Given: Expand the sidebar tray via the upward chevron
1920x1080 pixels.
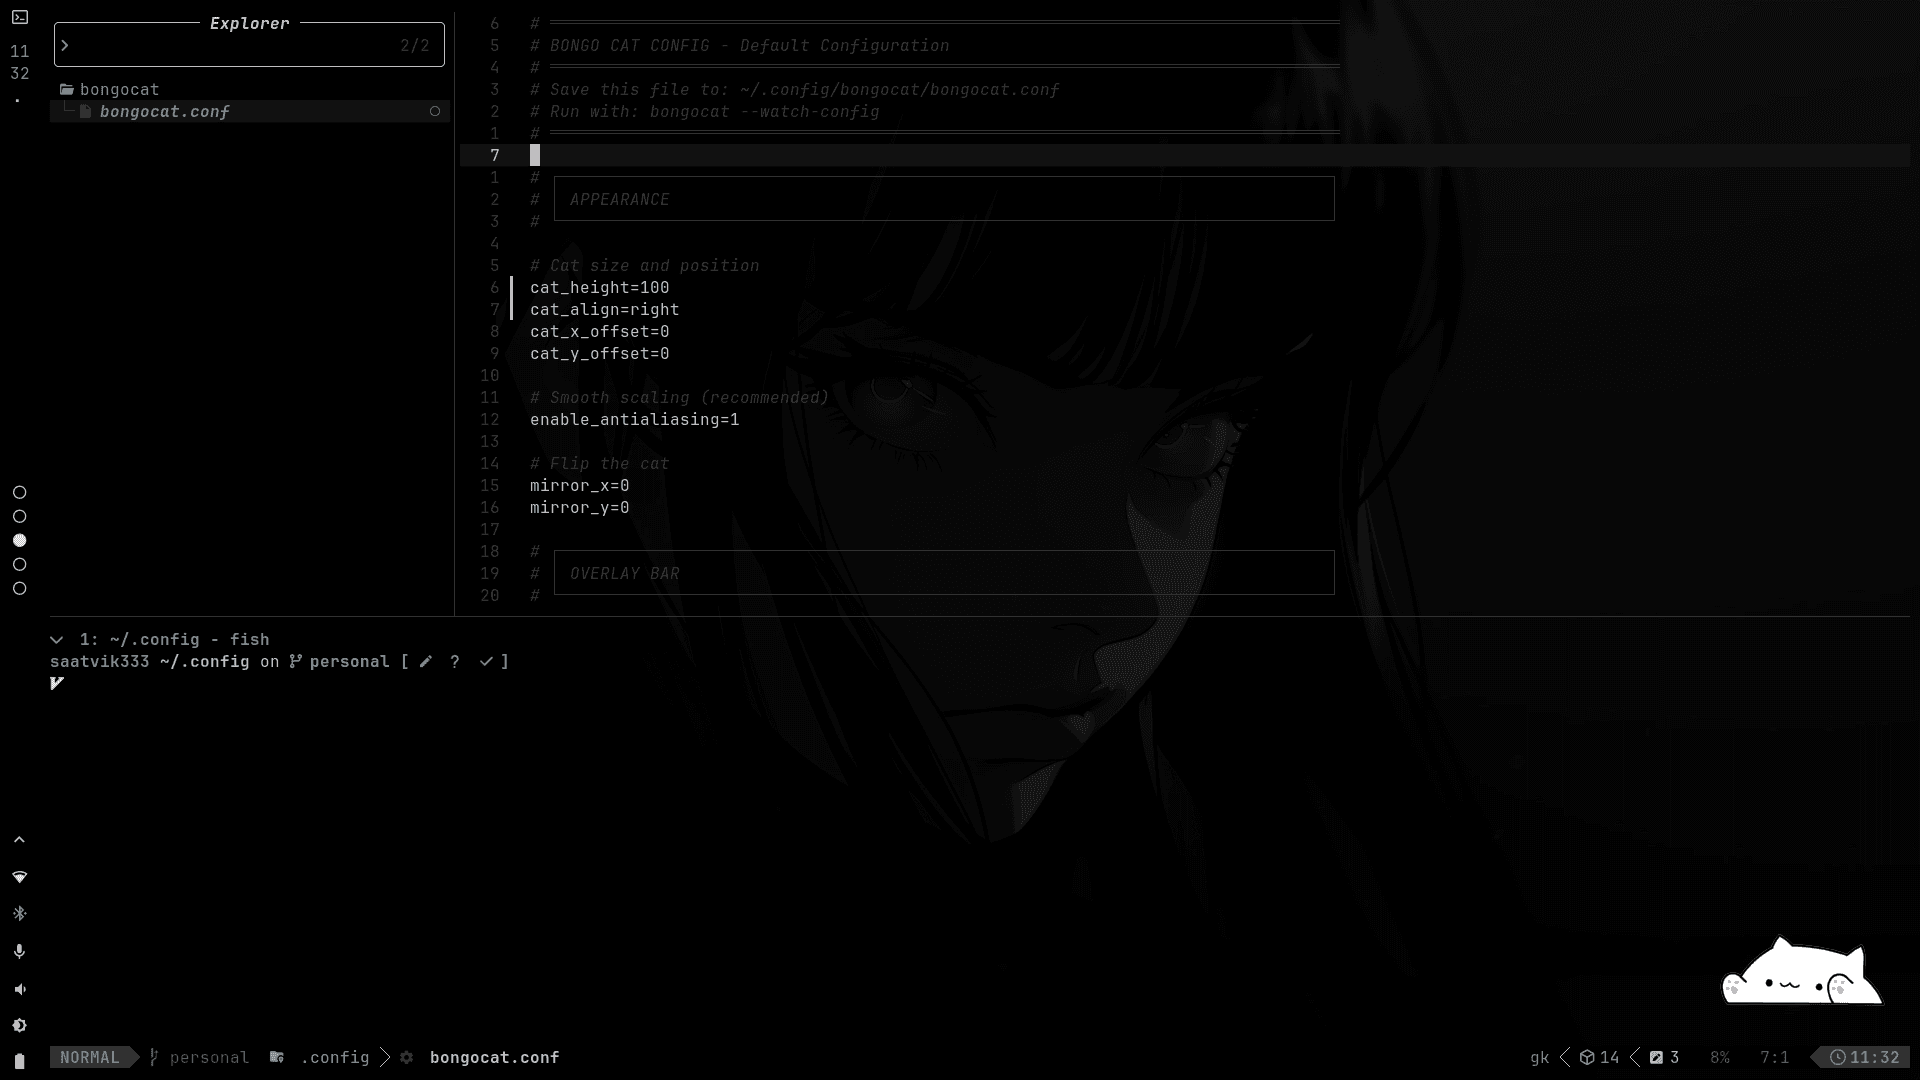Looking at the screenshot, I should (x=18, y=839).
